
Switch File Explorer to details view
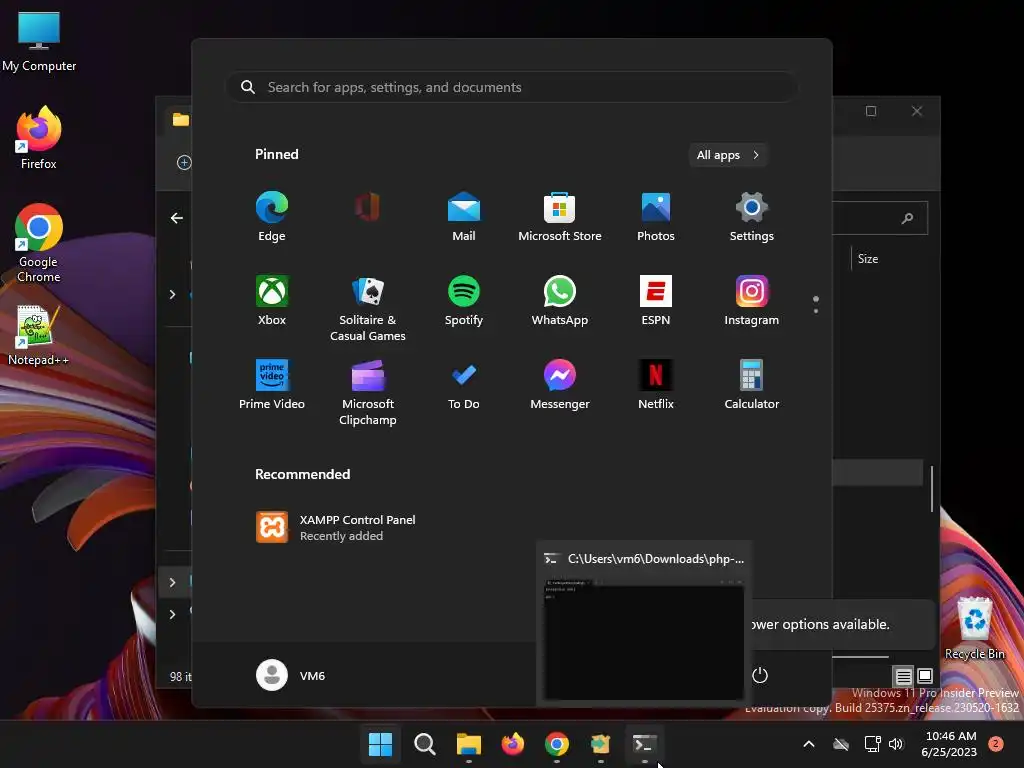pos(903,676)
